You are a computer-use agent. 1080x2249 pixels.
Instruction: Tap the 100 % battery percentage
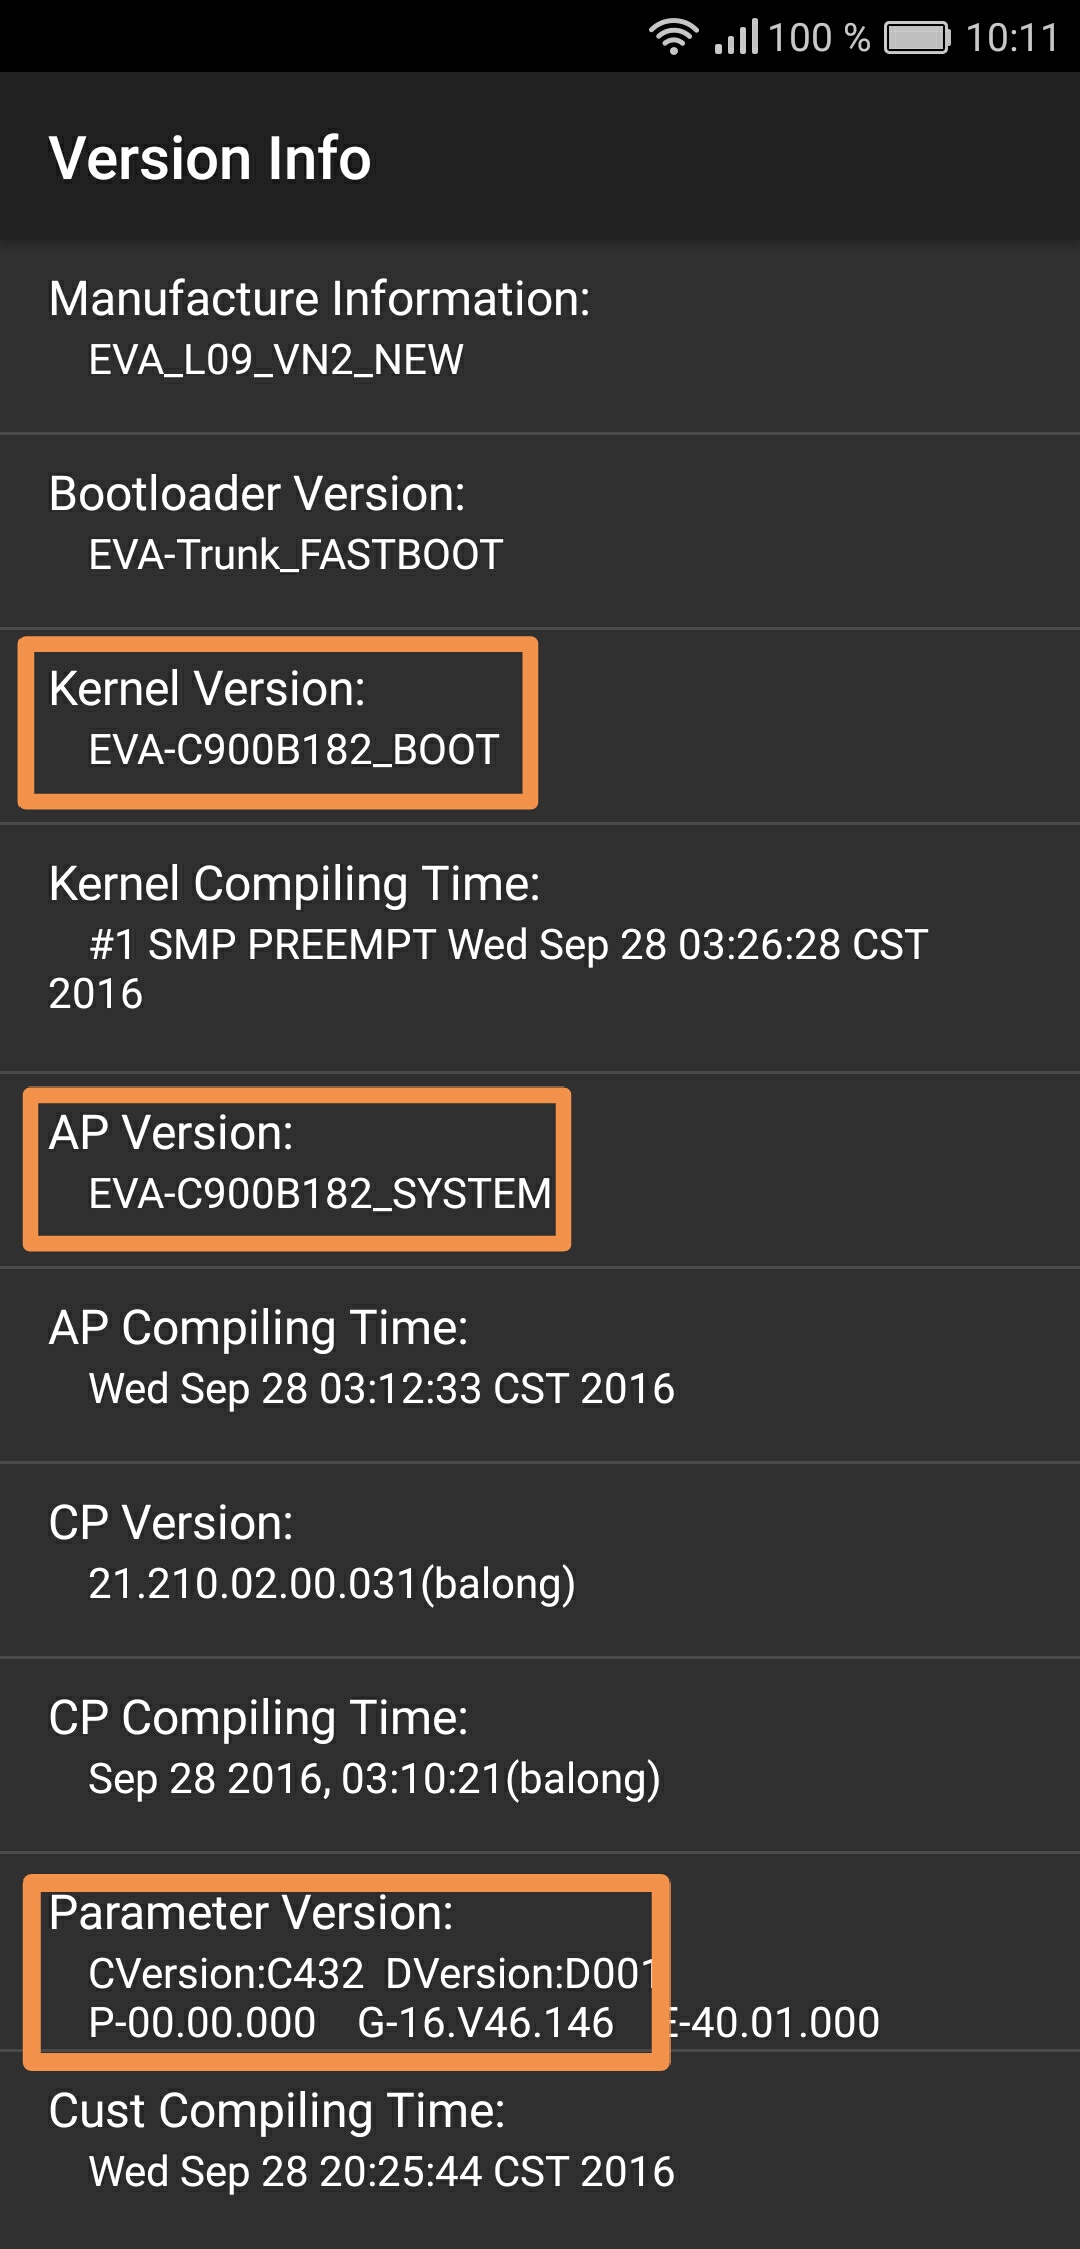(819, 38)
